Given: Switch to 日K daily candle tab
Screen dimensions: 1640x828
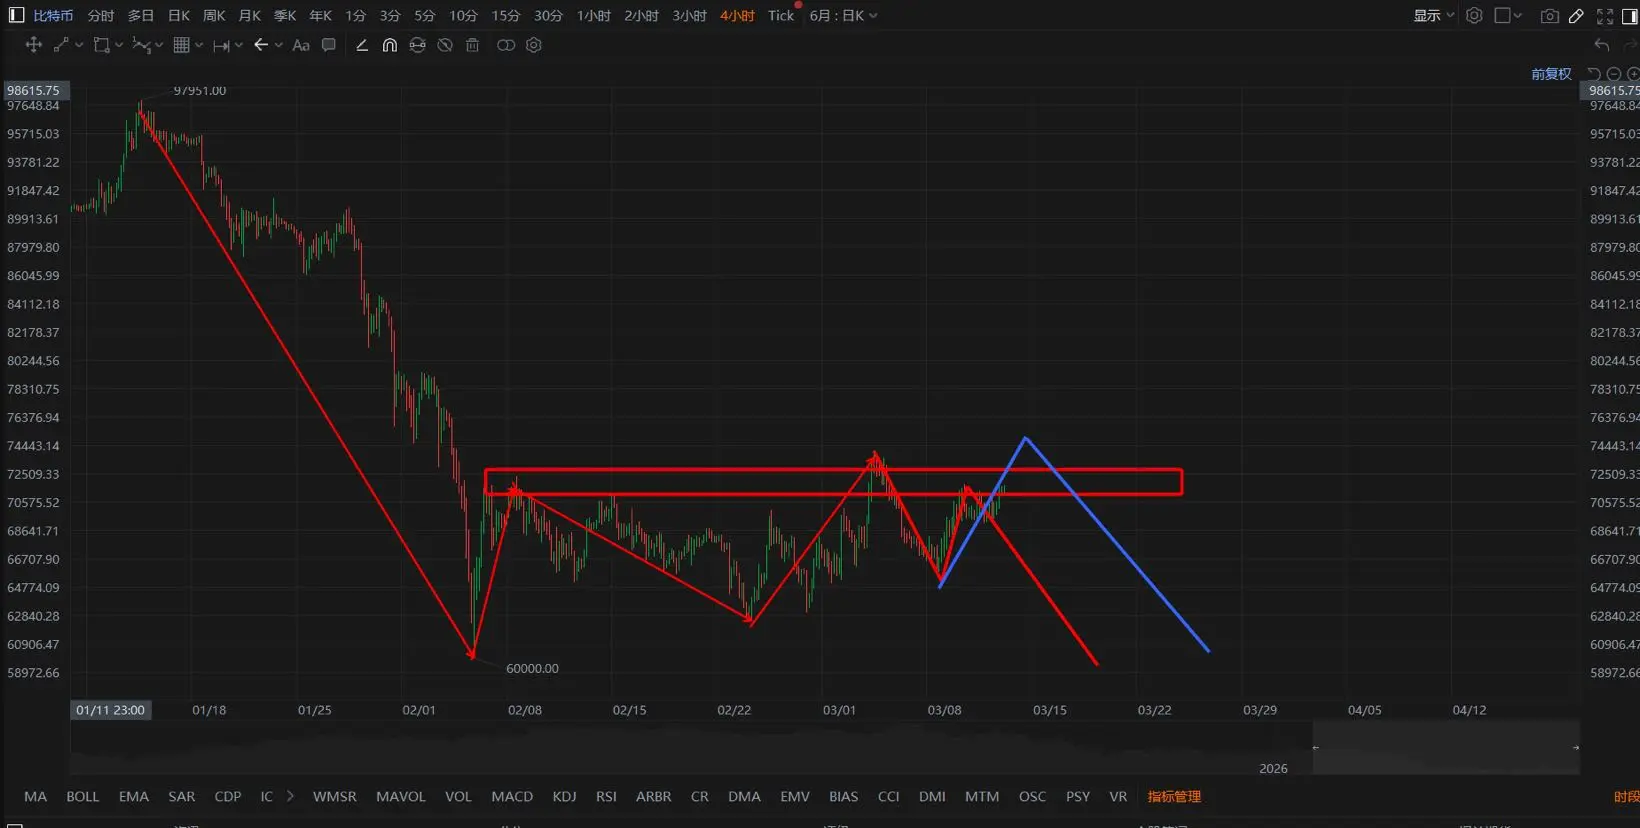Looking at the screenshot, I should click(x=179, y=15).
